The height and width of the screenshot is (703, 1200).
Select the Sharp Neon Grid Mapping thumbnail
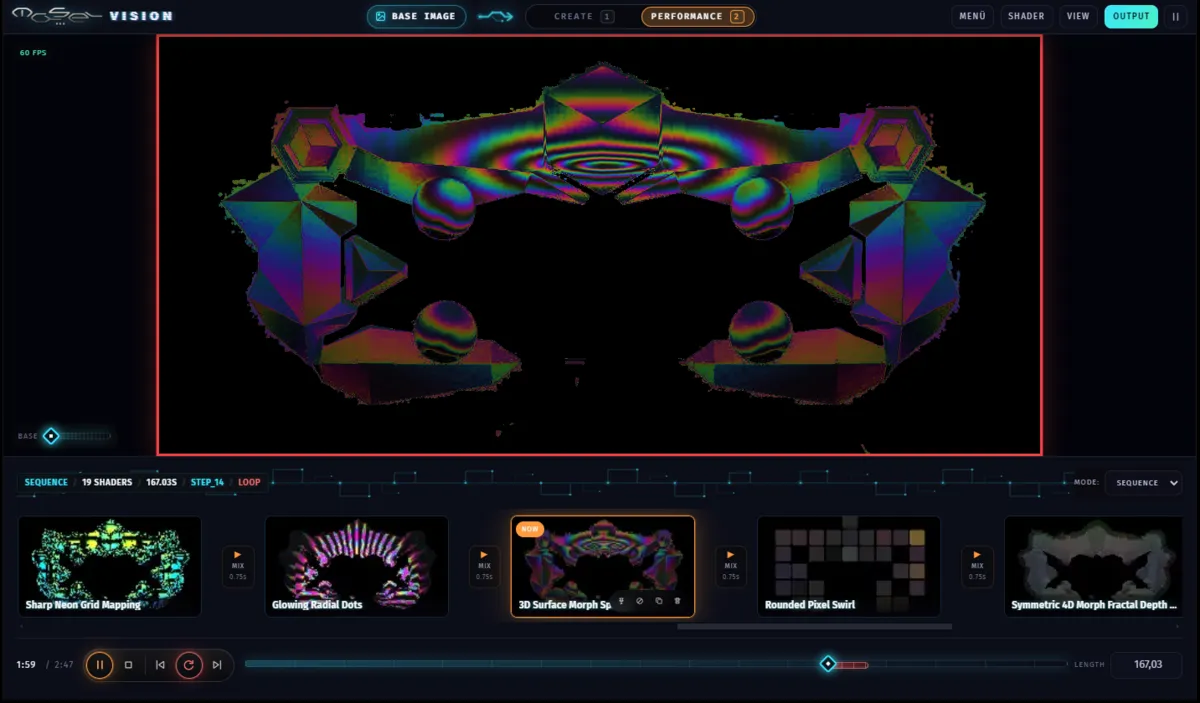click(110, 566)
